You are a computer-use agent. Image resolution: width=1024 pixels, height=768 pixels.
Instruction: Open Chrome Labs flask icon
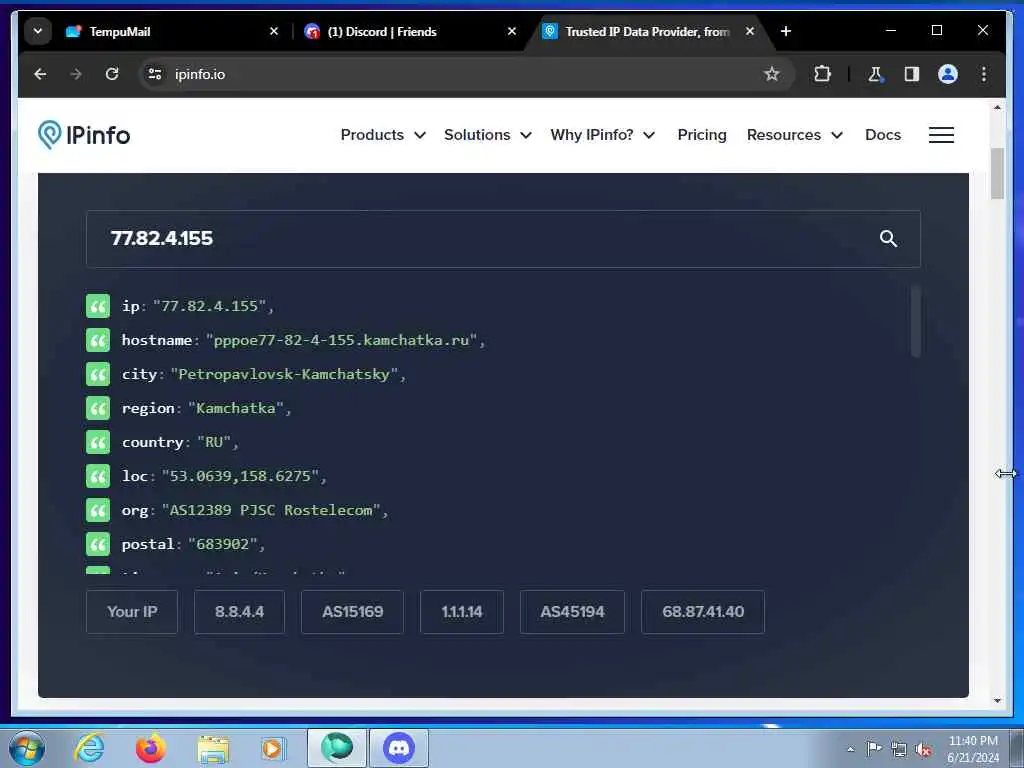tap(875, 74)
